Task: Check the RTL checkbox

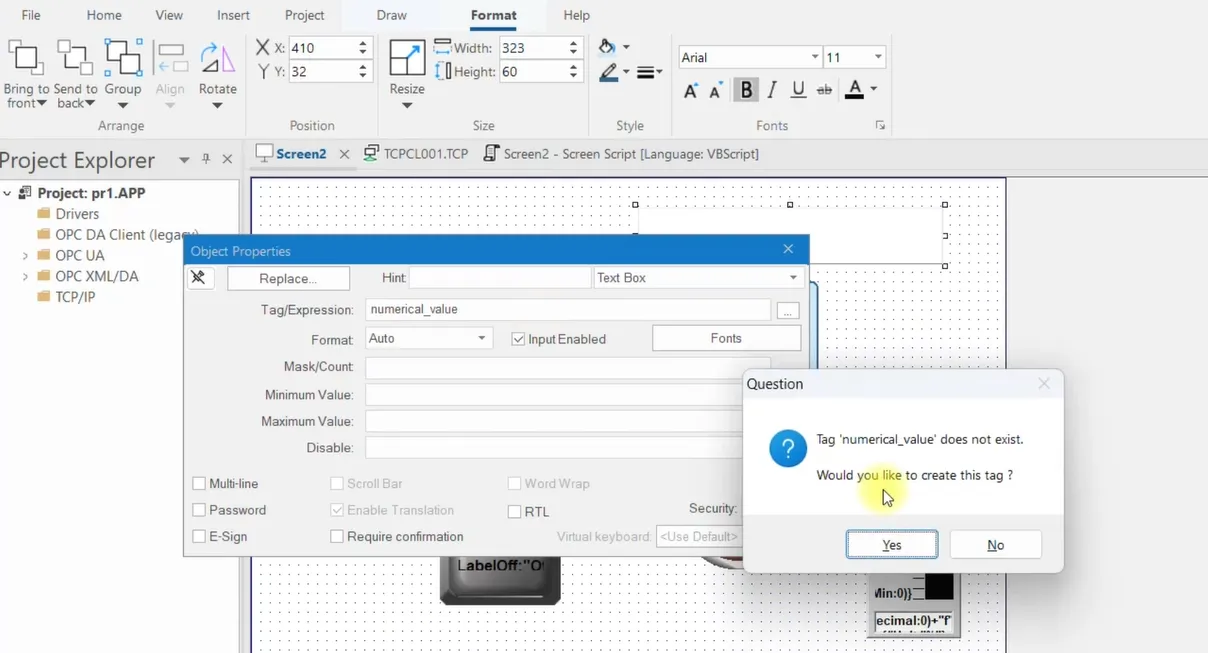Action: [514, 512]
